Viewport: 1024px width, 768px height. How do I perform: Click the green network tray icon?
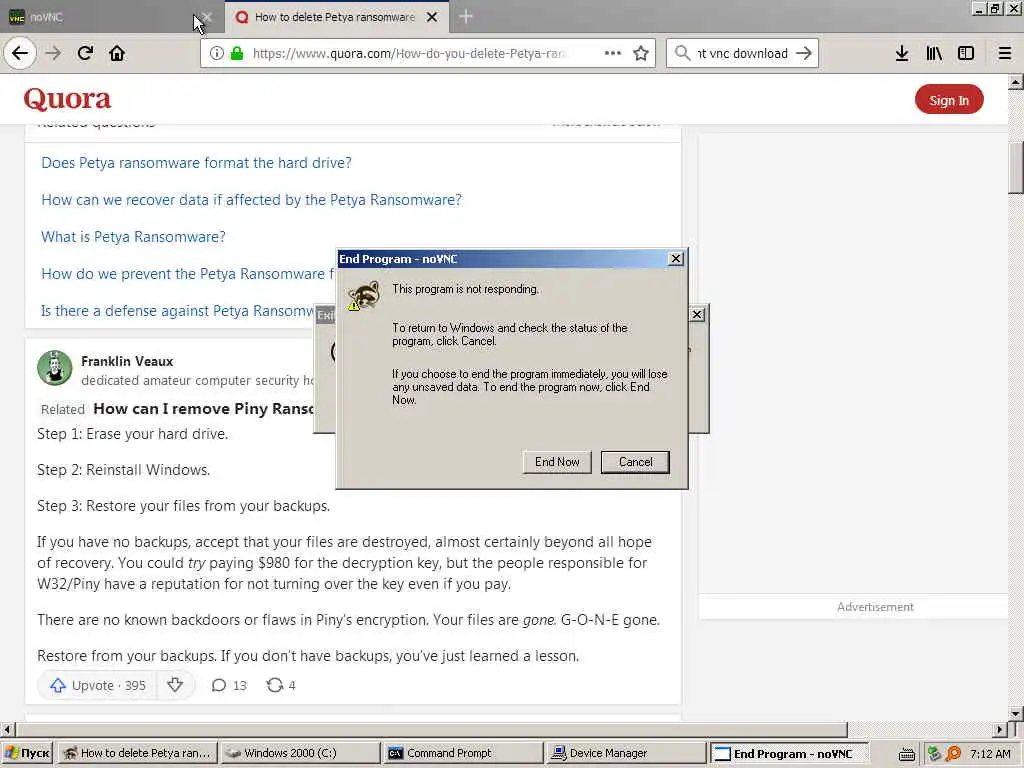pyautogui.click(x=934, y=754)
